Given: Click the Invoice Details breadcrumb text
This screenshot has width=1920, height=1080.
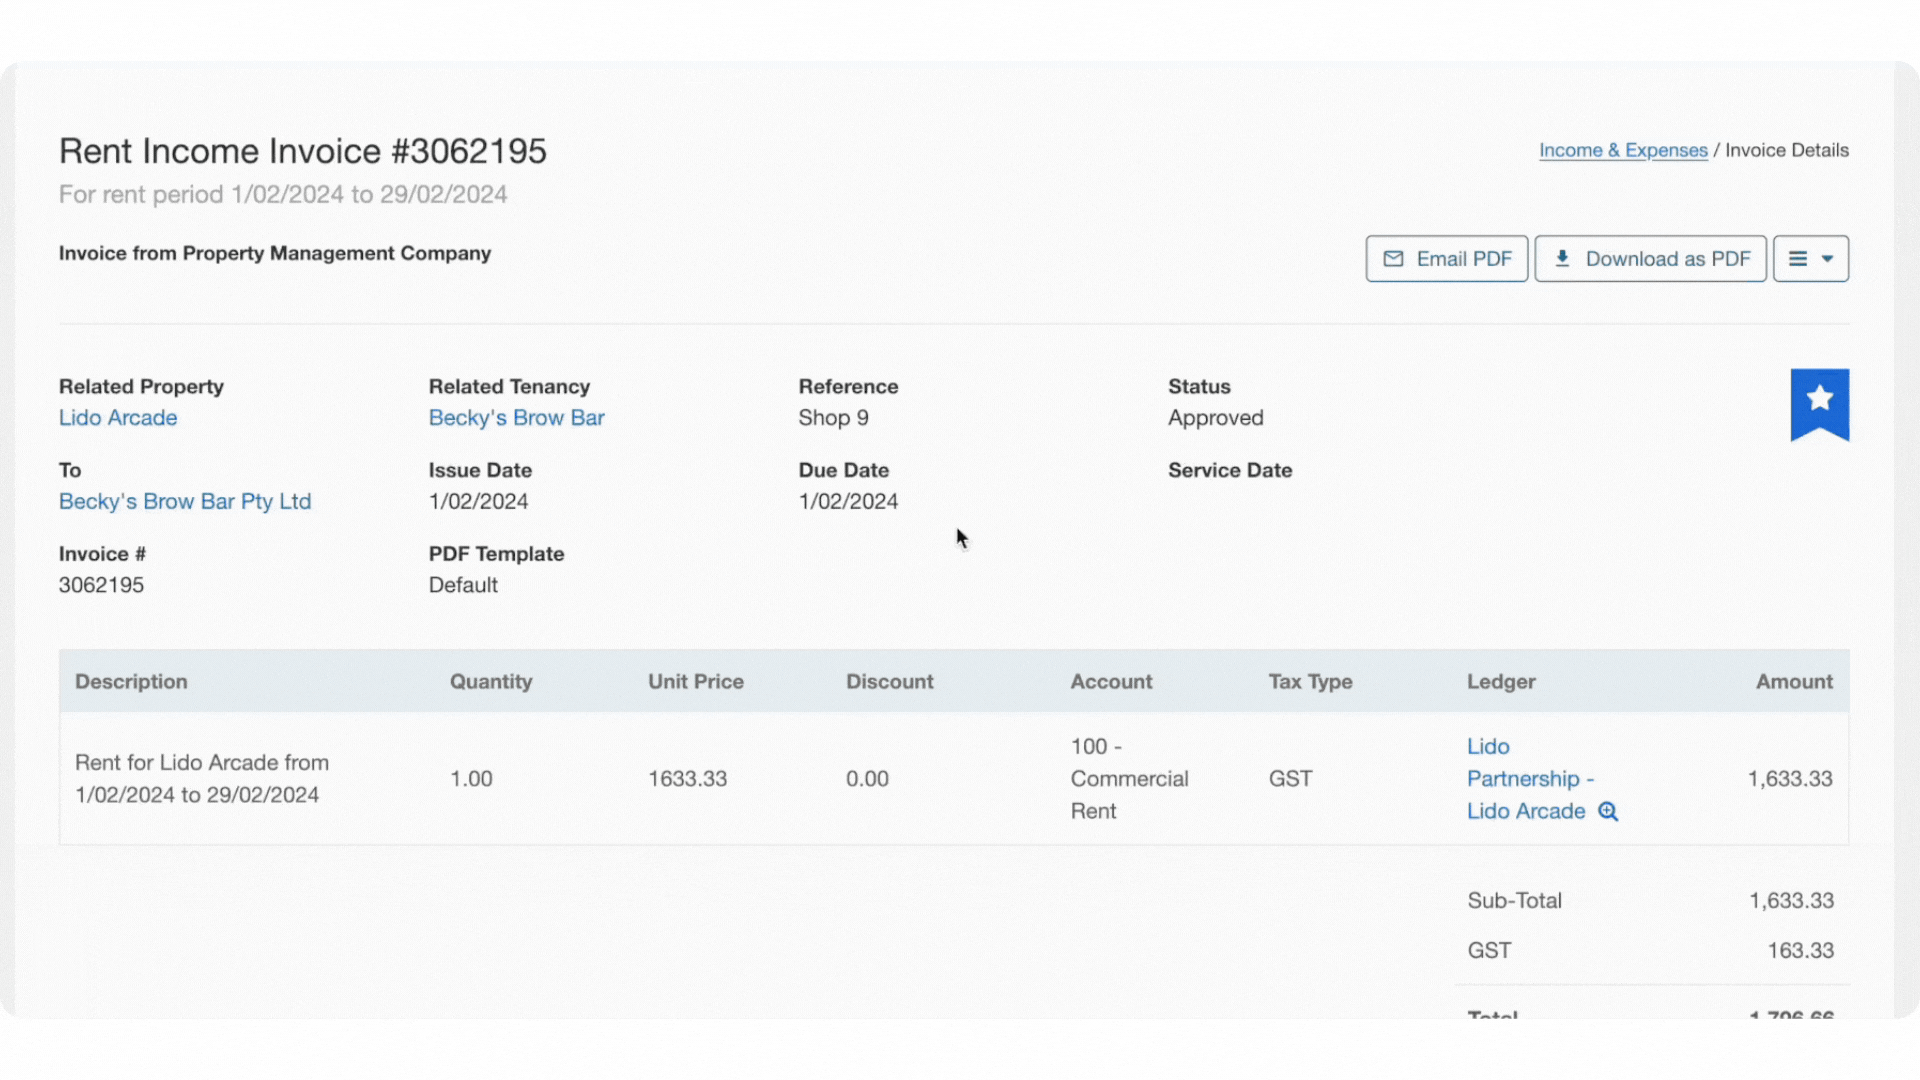Looking at the screenshot, I should (x=1786, y=150).
